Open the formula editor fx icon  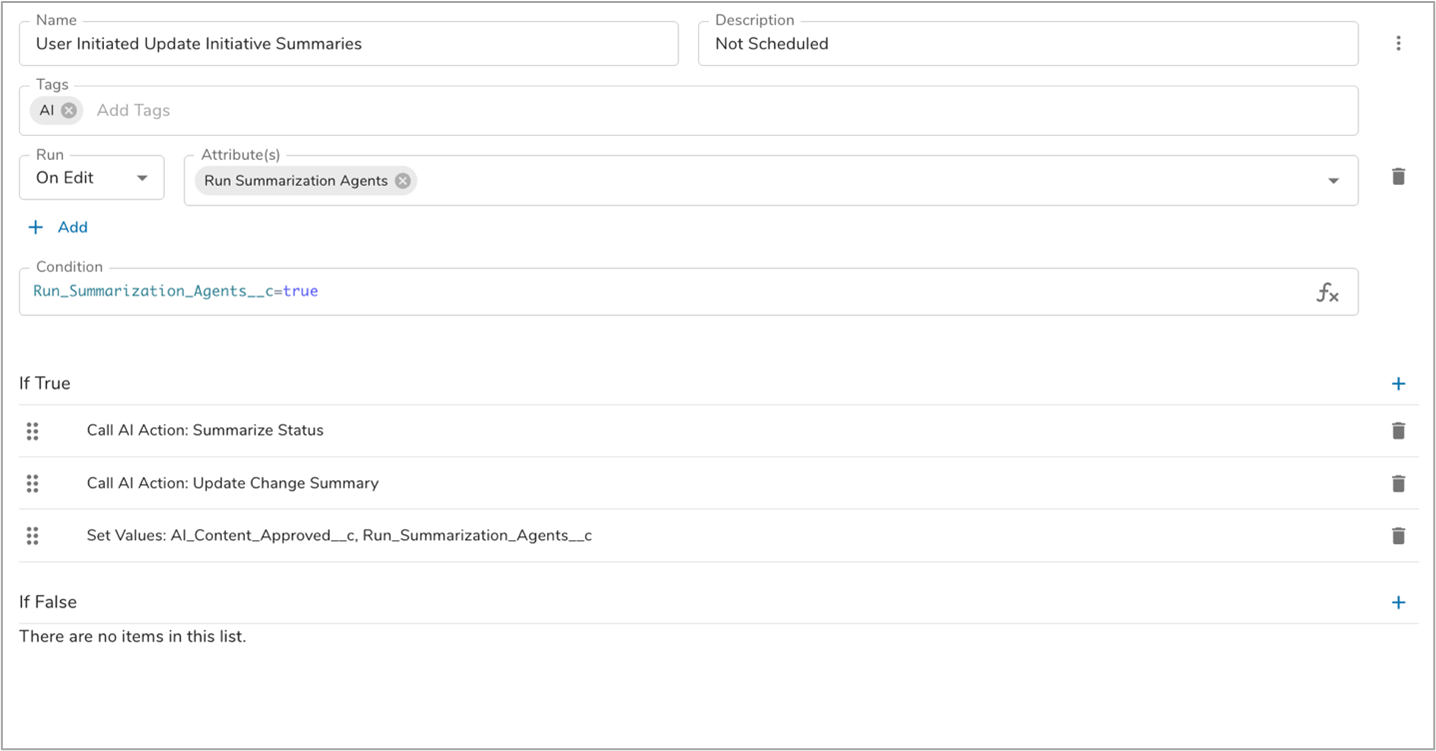pyautogui.click(x=1327, y=293)
